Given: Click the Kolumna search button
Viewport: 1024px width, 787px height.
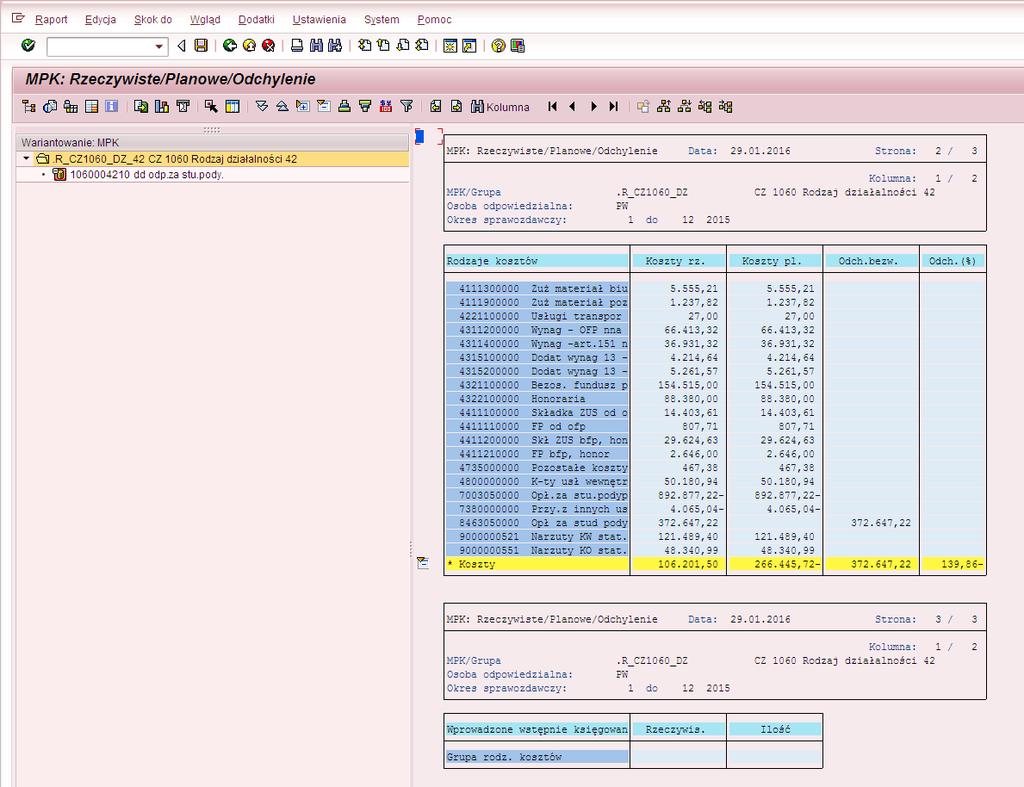Looking at the screenshot, I should (x=500, y=106).
